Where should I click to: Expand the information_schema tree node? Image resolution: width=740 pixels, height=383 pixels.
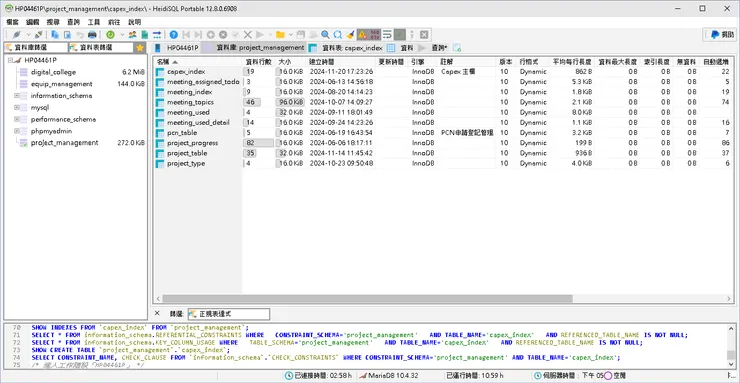coord(17,96)
